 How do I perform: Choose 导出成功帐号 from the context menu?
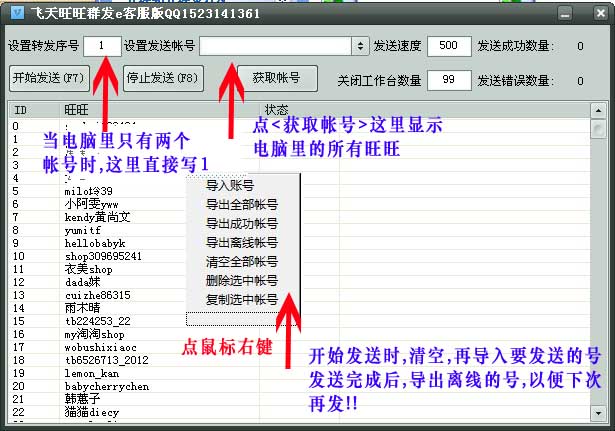242,224
